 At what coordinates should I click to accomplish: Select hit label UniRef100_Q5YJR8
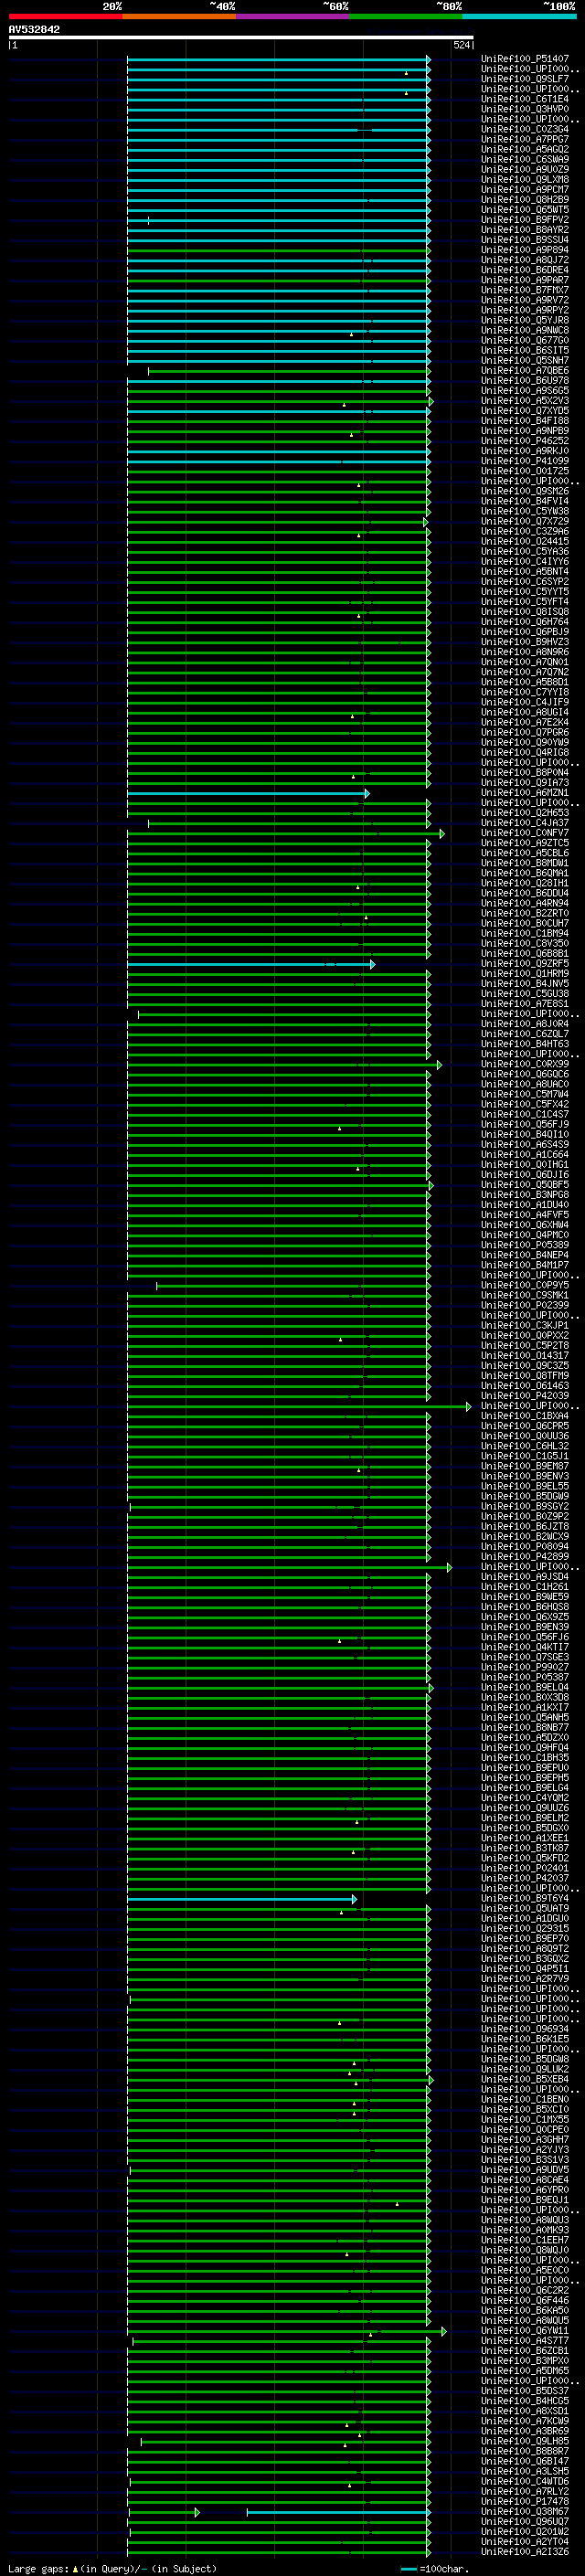click(x=525, y=320)
